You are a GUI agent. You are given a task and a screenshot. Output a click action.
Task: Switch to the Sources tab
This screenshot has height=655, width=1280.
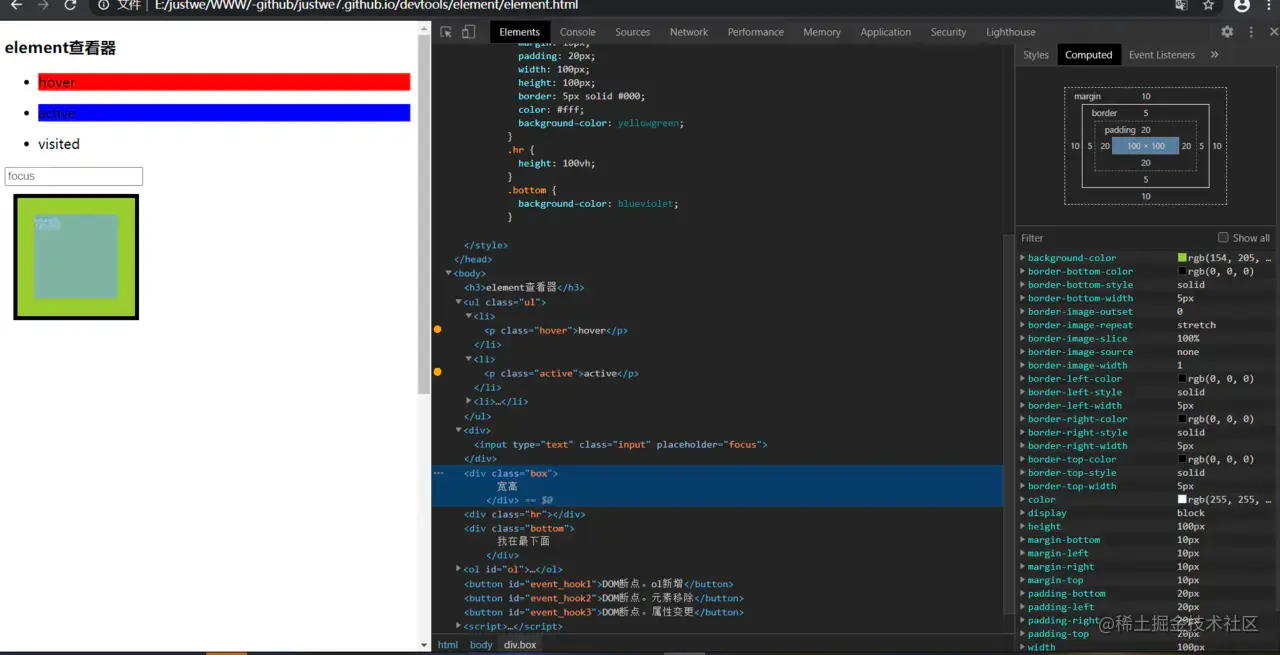click(632, 32)
